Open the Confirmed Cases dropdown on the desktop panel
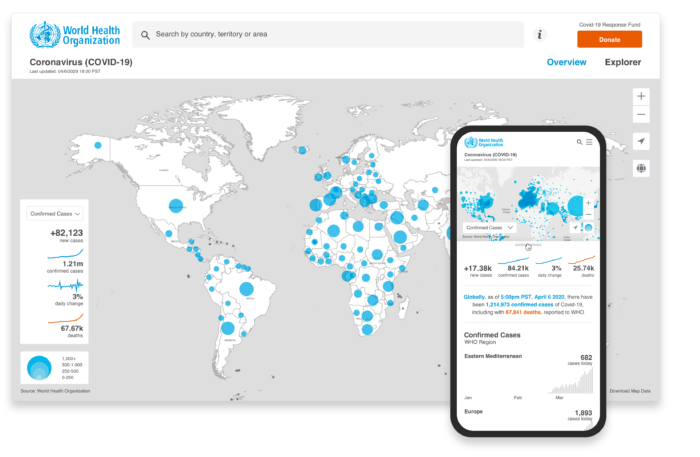Screen dimensions: 700x457 (54, 214)
